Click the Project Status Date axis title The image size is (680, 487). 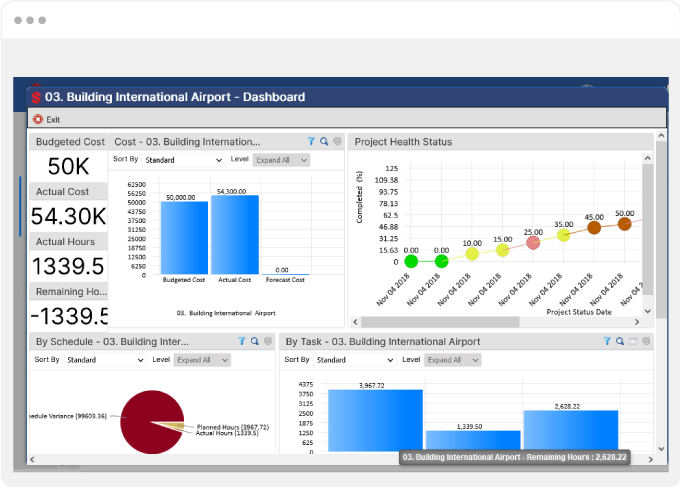point(579,312)
